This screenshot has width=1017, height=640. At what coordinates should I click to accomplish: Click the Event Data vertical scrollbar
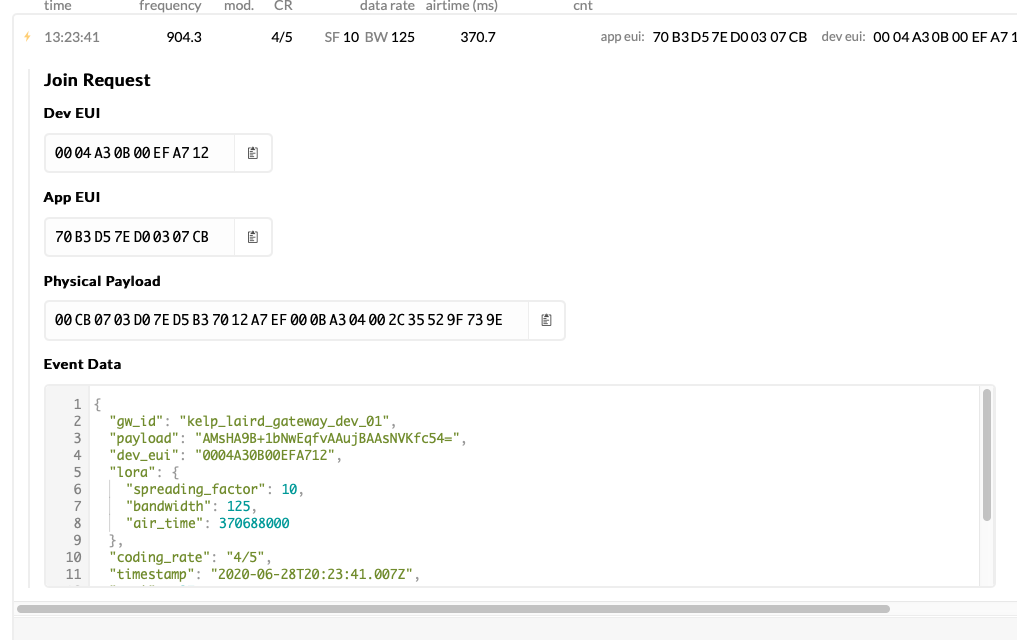click(x=987, y=455)
